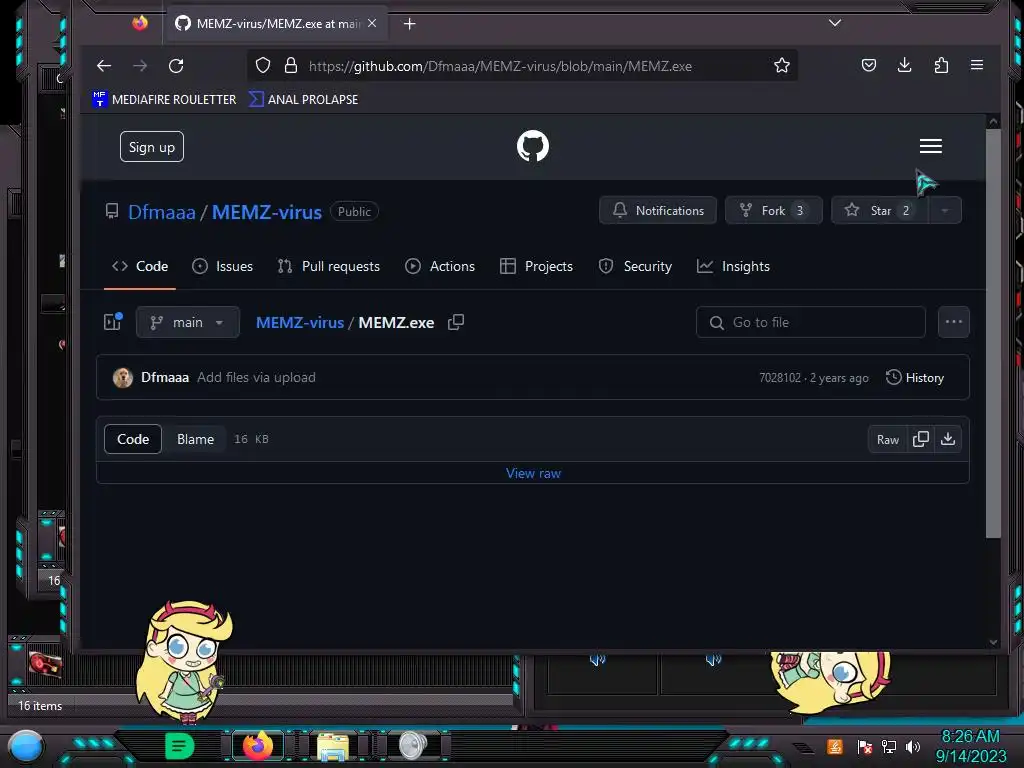The image size is (1024, 768).
Task: Open the Dfmaaa author link in commit row
Action: (165, 377)
